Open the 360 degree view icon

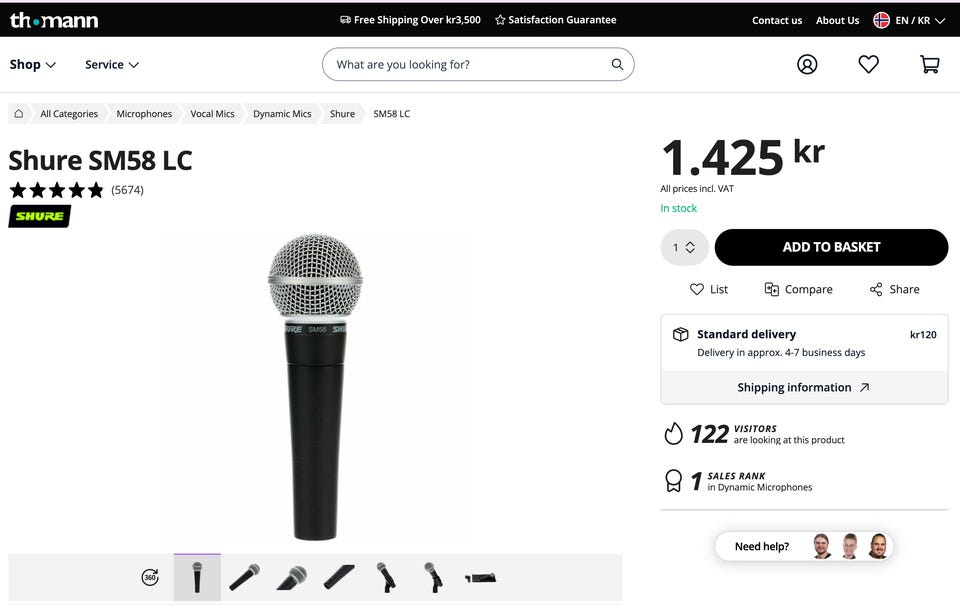pos(150,577)
